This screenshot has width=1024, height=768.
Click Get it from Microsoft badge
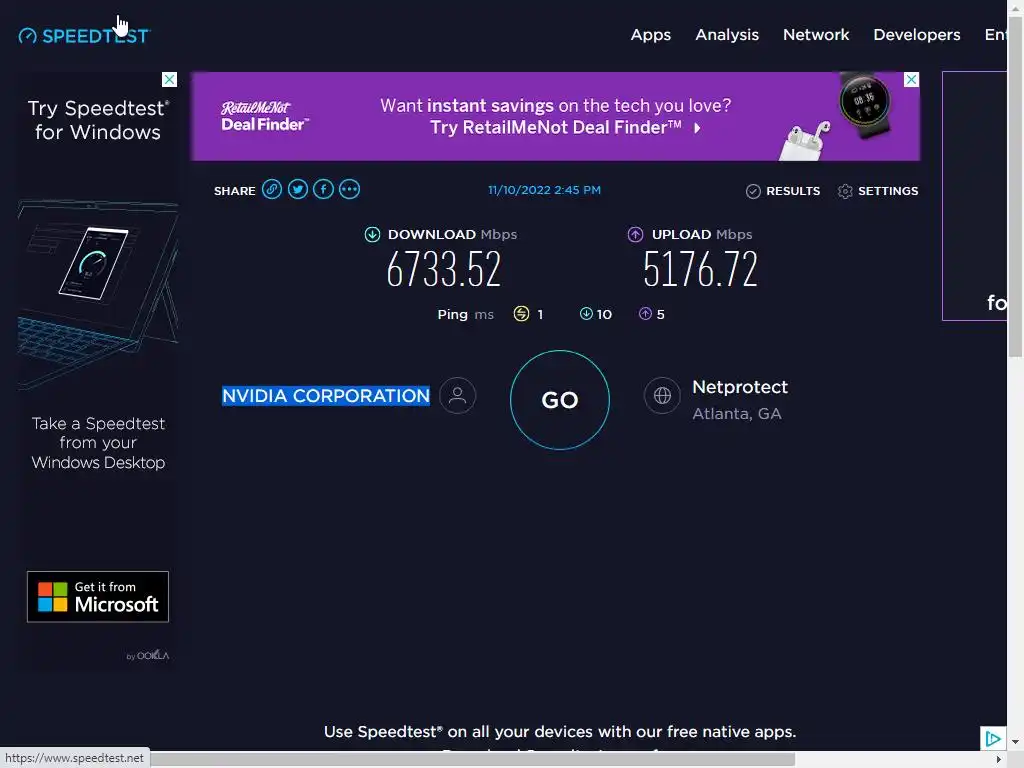pos(98,597)
